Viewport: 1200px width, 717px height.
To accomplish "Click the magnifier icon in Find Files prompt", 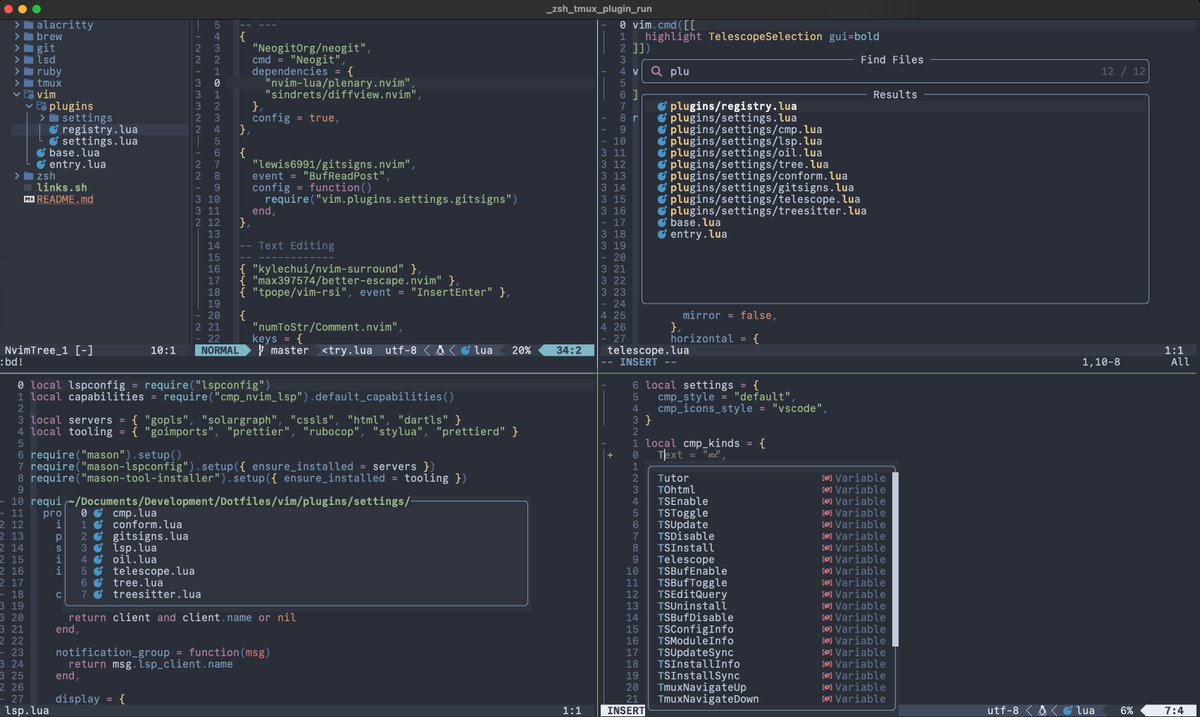I will (657, 71).
